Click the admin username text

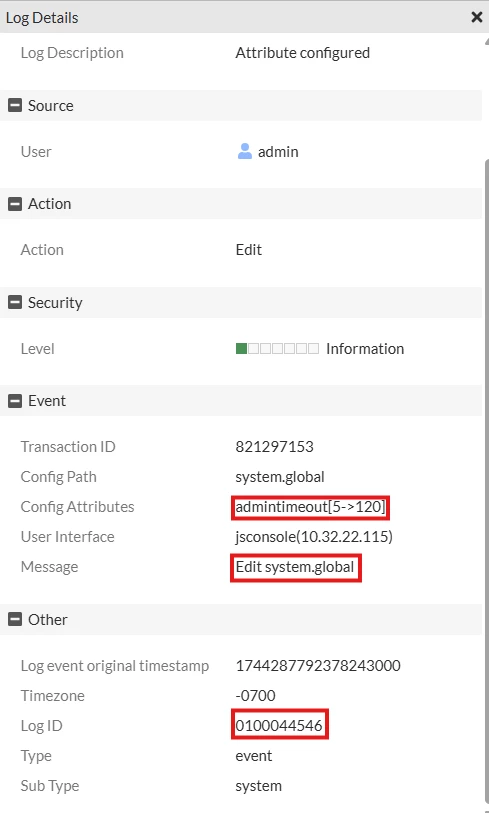[278, 152]
